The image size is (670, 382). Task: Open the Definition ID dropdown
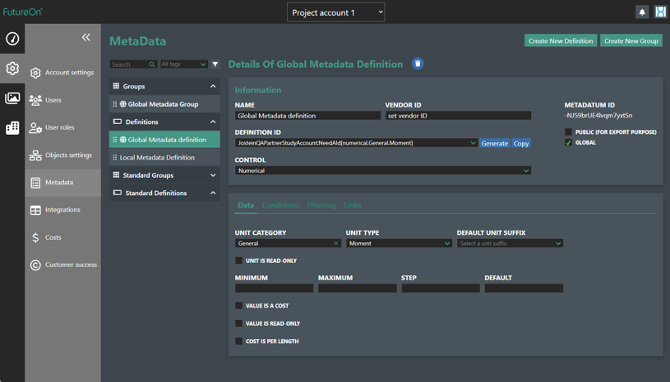(x=356, y=143)
